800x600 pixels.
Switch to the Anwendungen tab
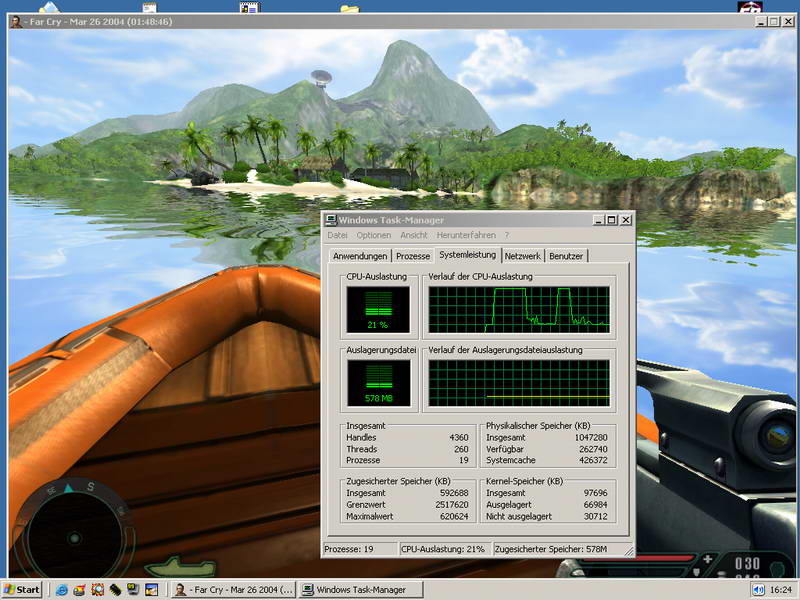point(360,256)
